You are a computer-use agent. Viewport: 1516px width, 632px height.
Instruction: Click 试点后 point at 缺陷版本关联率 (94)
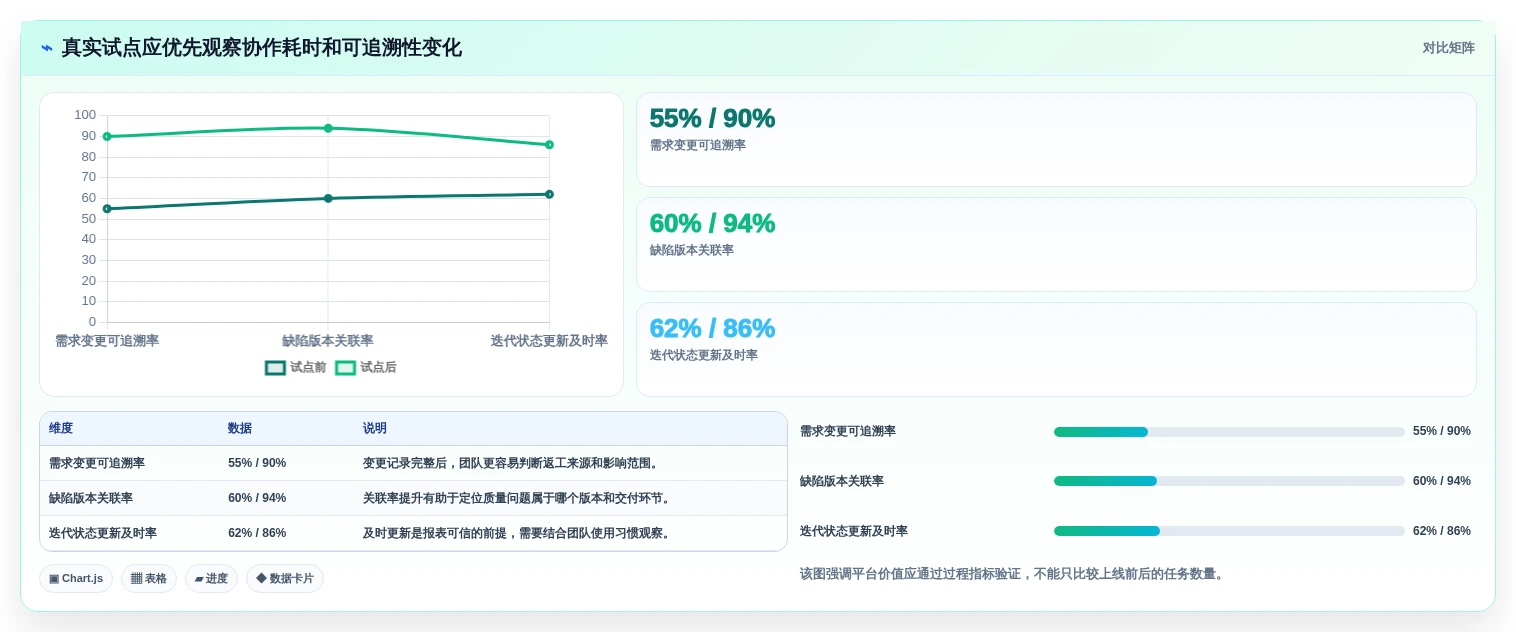[x=328, y=128]
